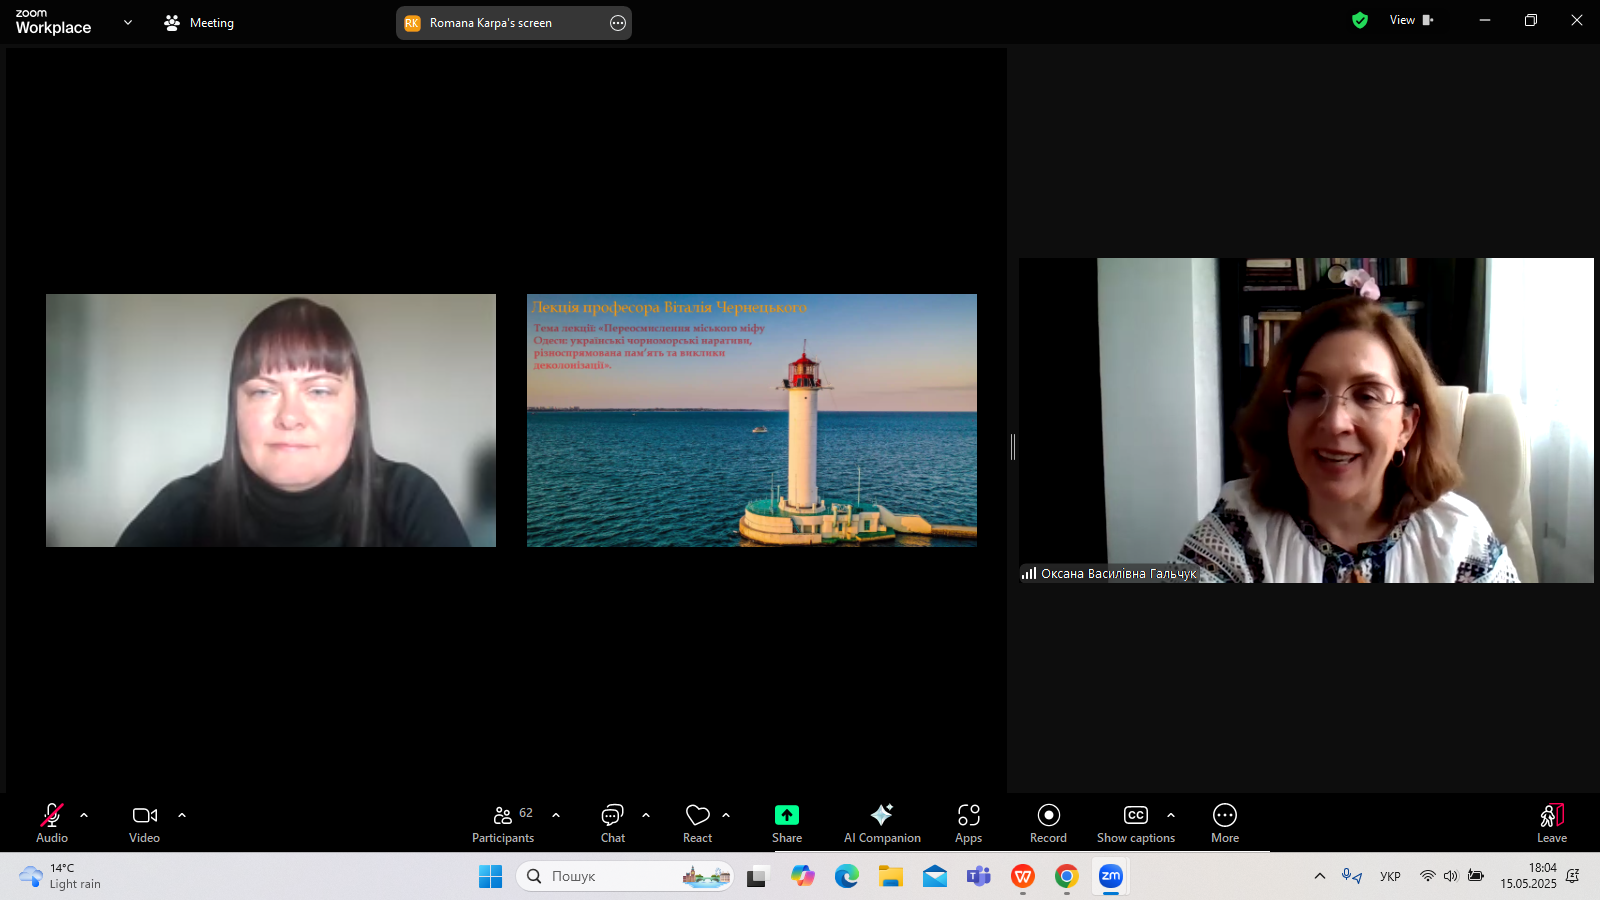Image resolution: width=1600 pixels, height=900 pixels.
Task: Expand the video settings chevron
Action: (182, 815)
